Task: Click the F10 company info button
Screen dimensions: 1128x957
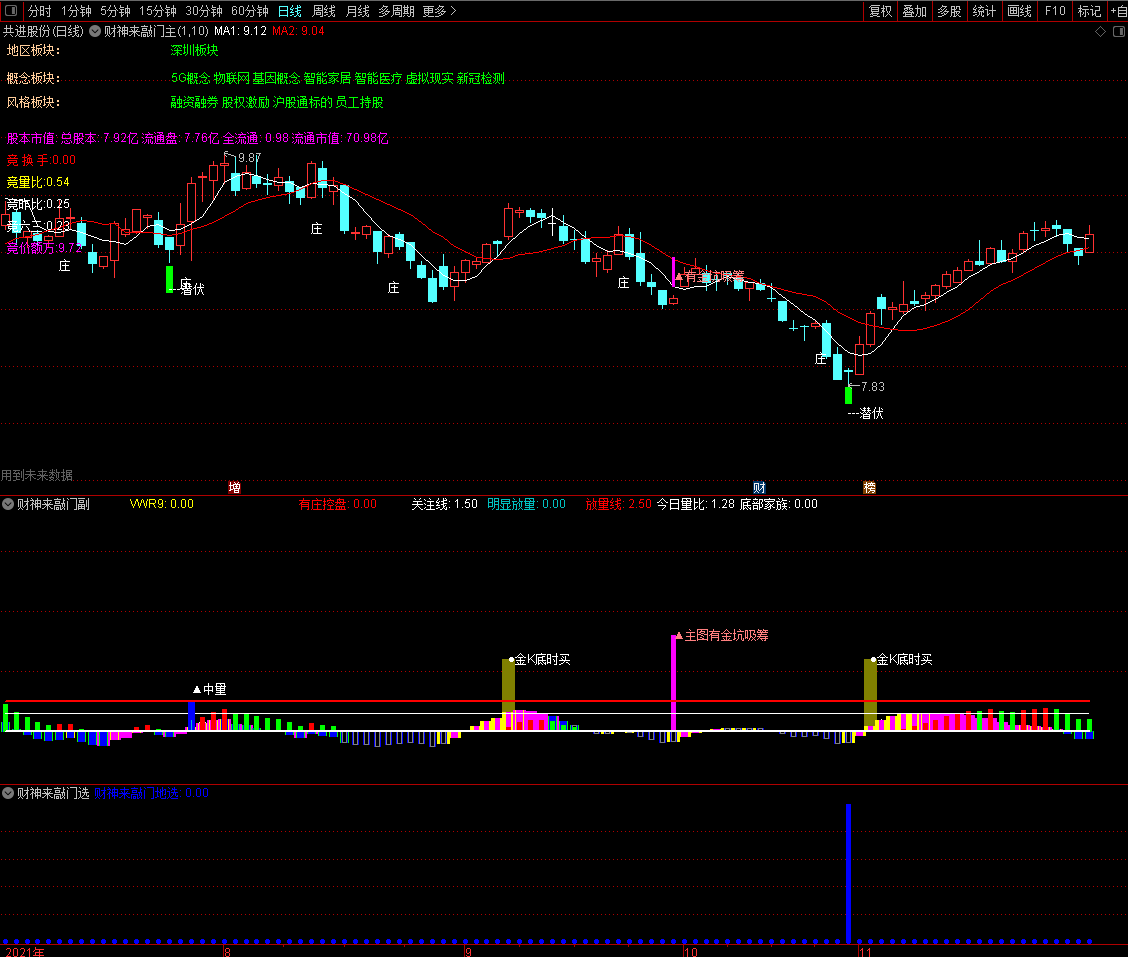Action: point(1055,11)
